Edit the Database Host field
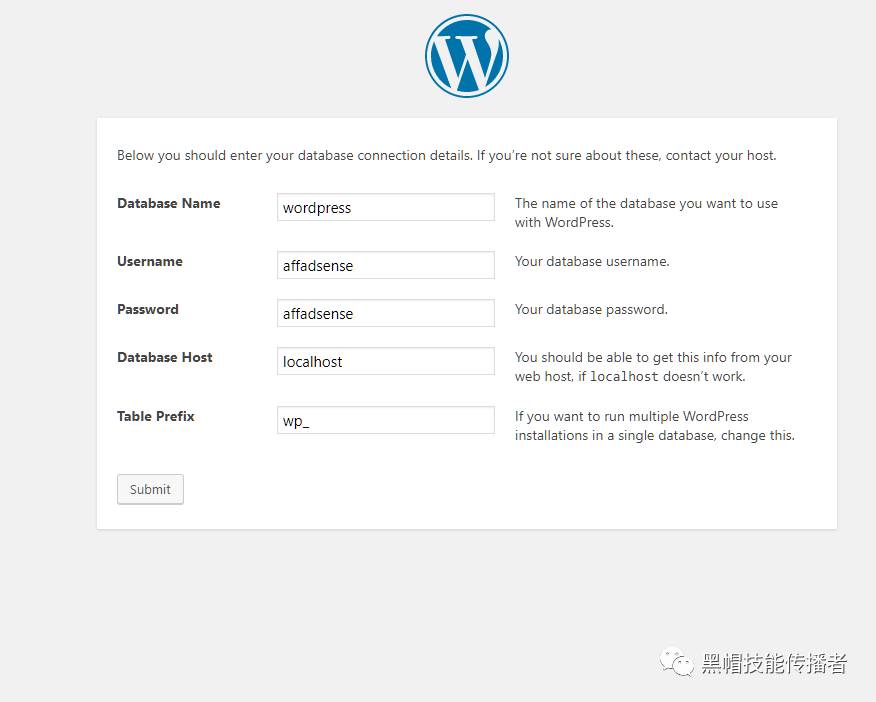 [385, 361]
